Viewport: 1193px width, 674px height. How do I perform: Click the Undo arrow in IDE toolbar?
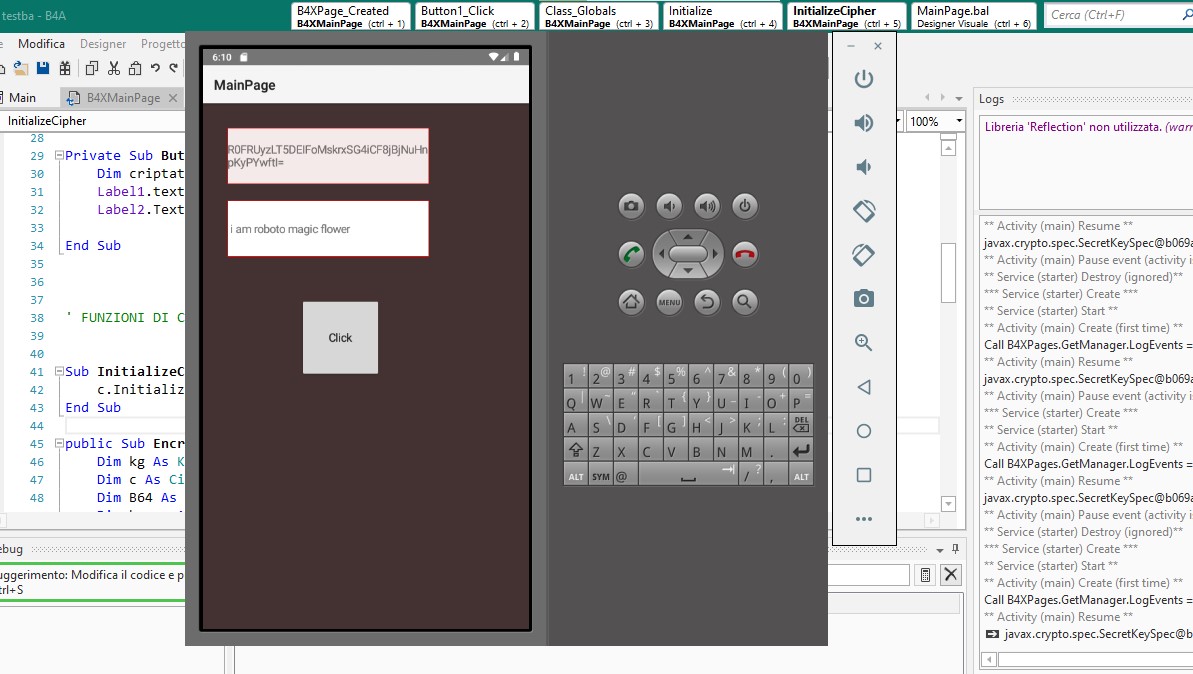click(x=155, y=68)
